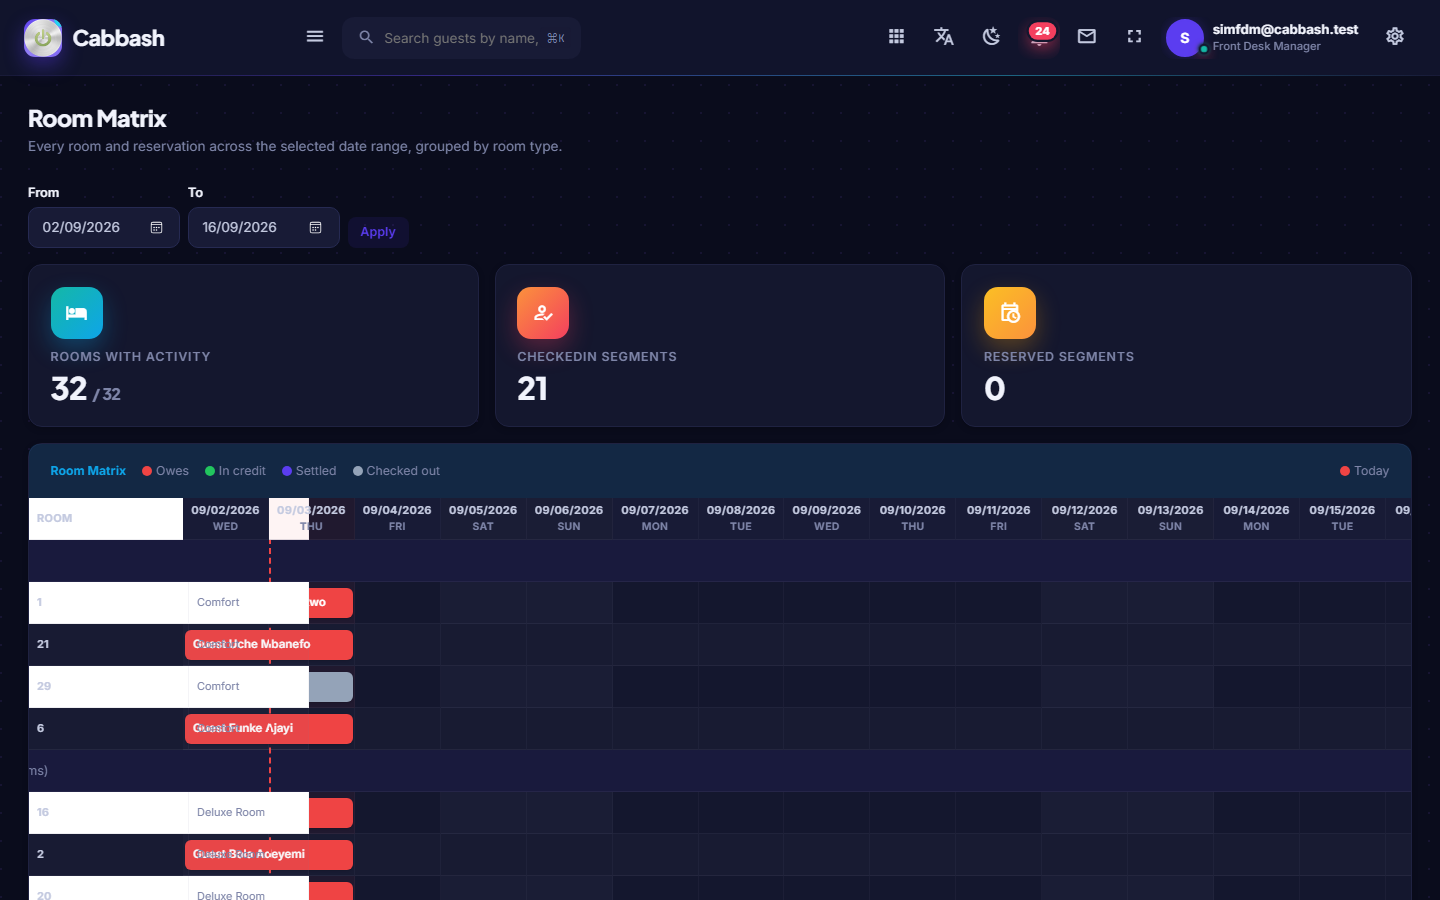Open the user profile avatar menu
This screenshot has width=1440, height=900.
tap(1185, 38)
